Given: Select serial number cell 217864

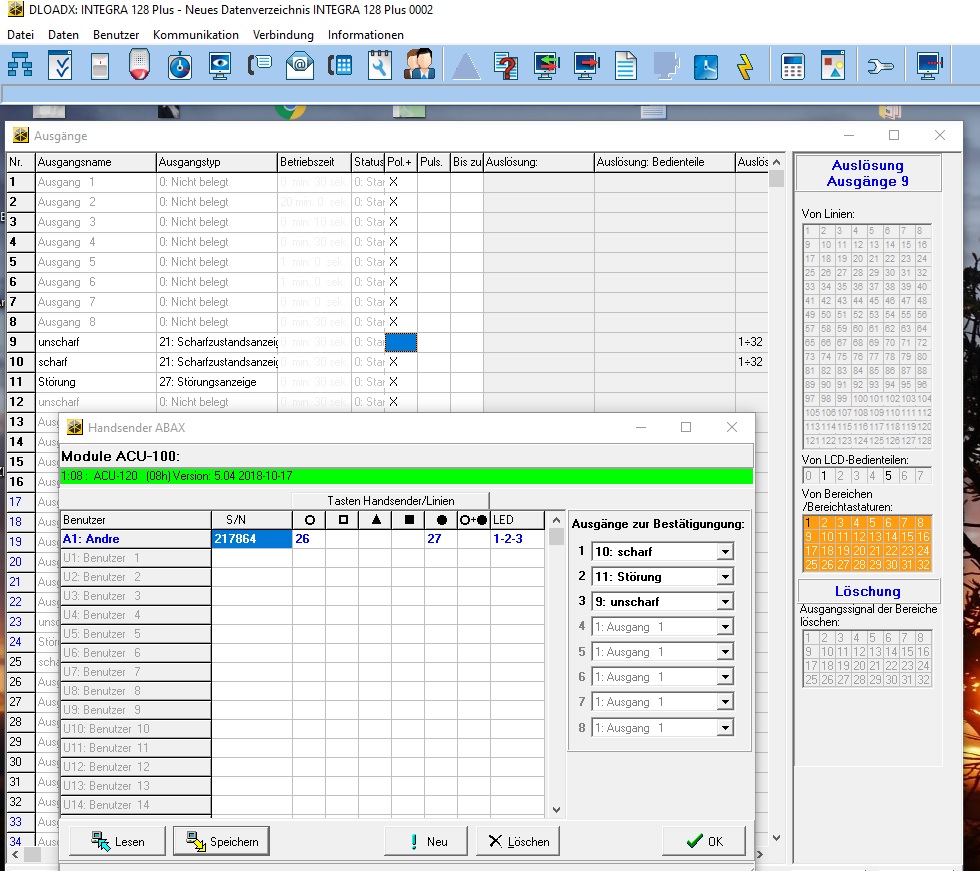Looking at the screenshot, I should [x=251, y=539].
